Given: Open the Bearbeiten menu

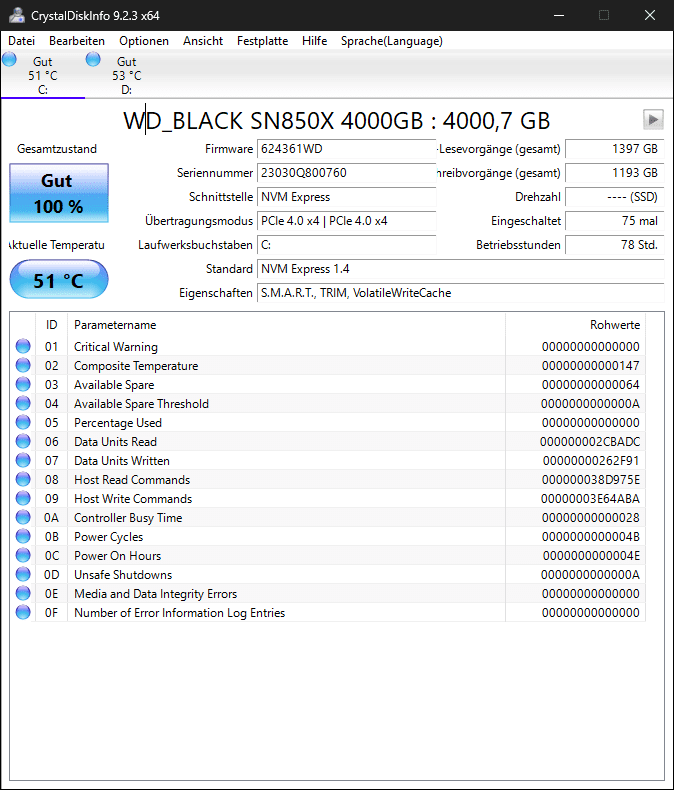Looking at the screenshot, I should [x=77, y=41].
